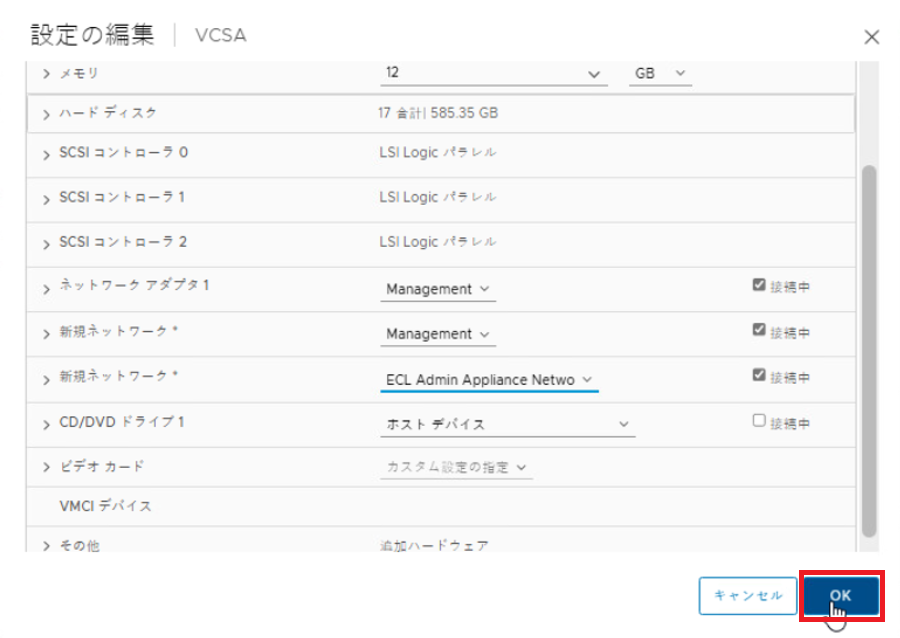Image resolution: width=900 pixels, height=638 pixels.
Task: Expand ネットワーク アダプタ 1 settings
Action: (x=47, y=288)
